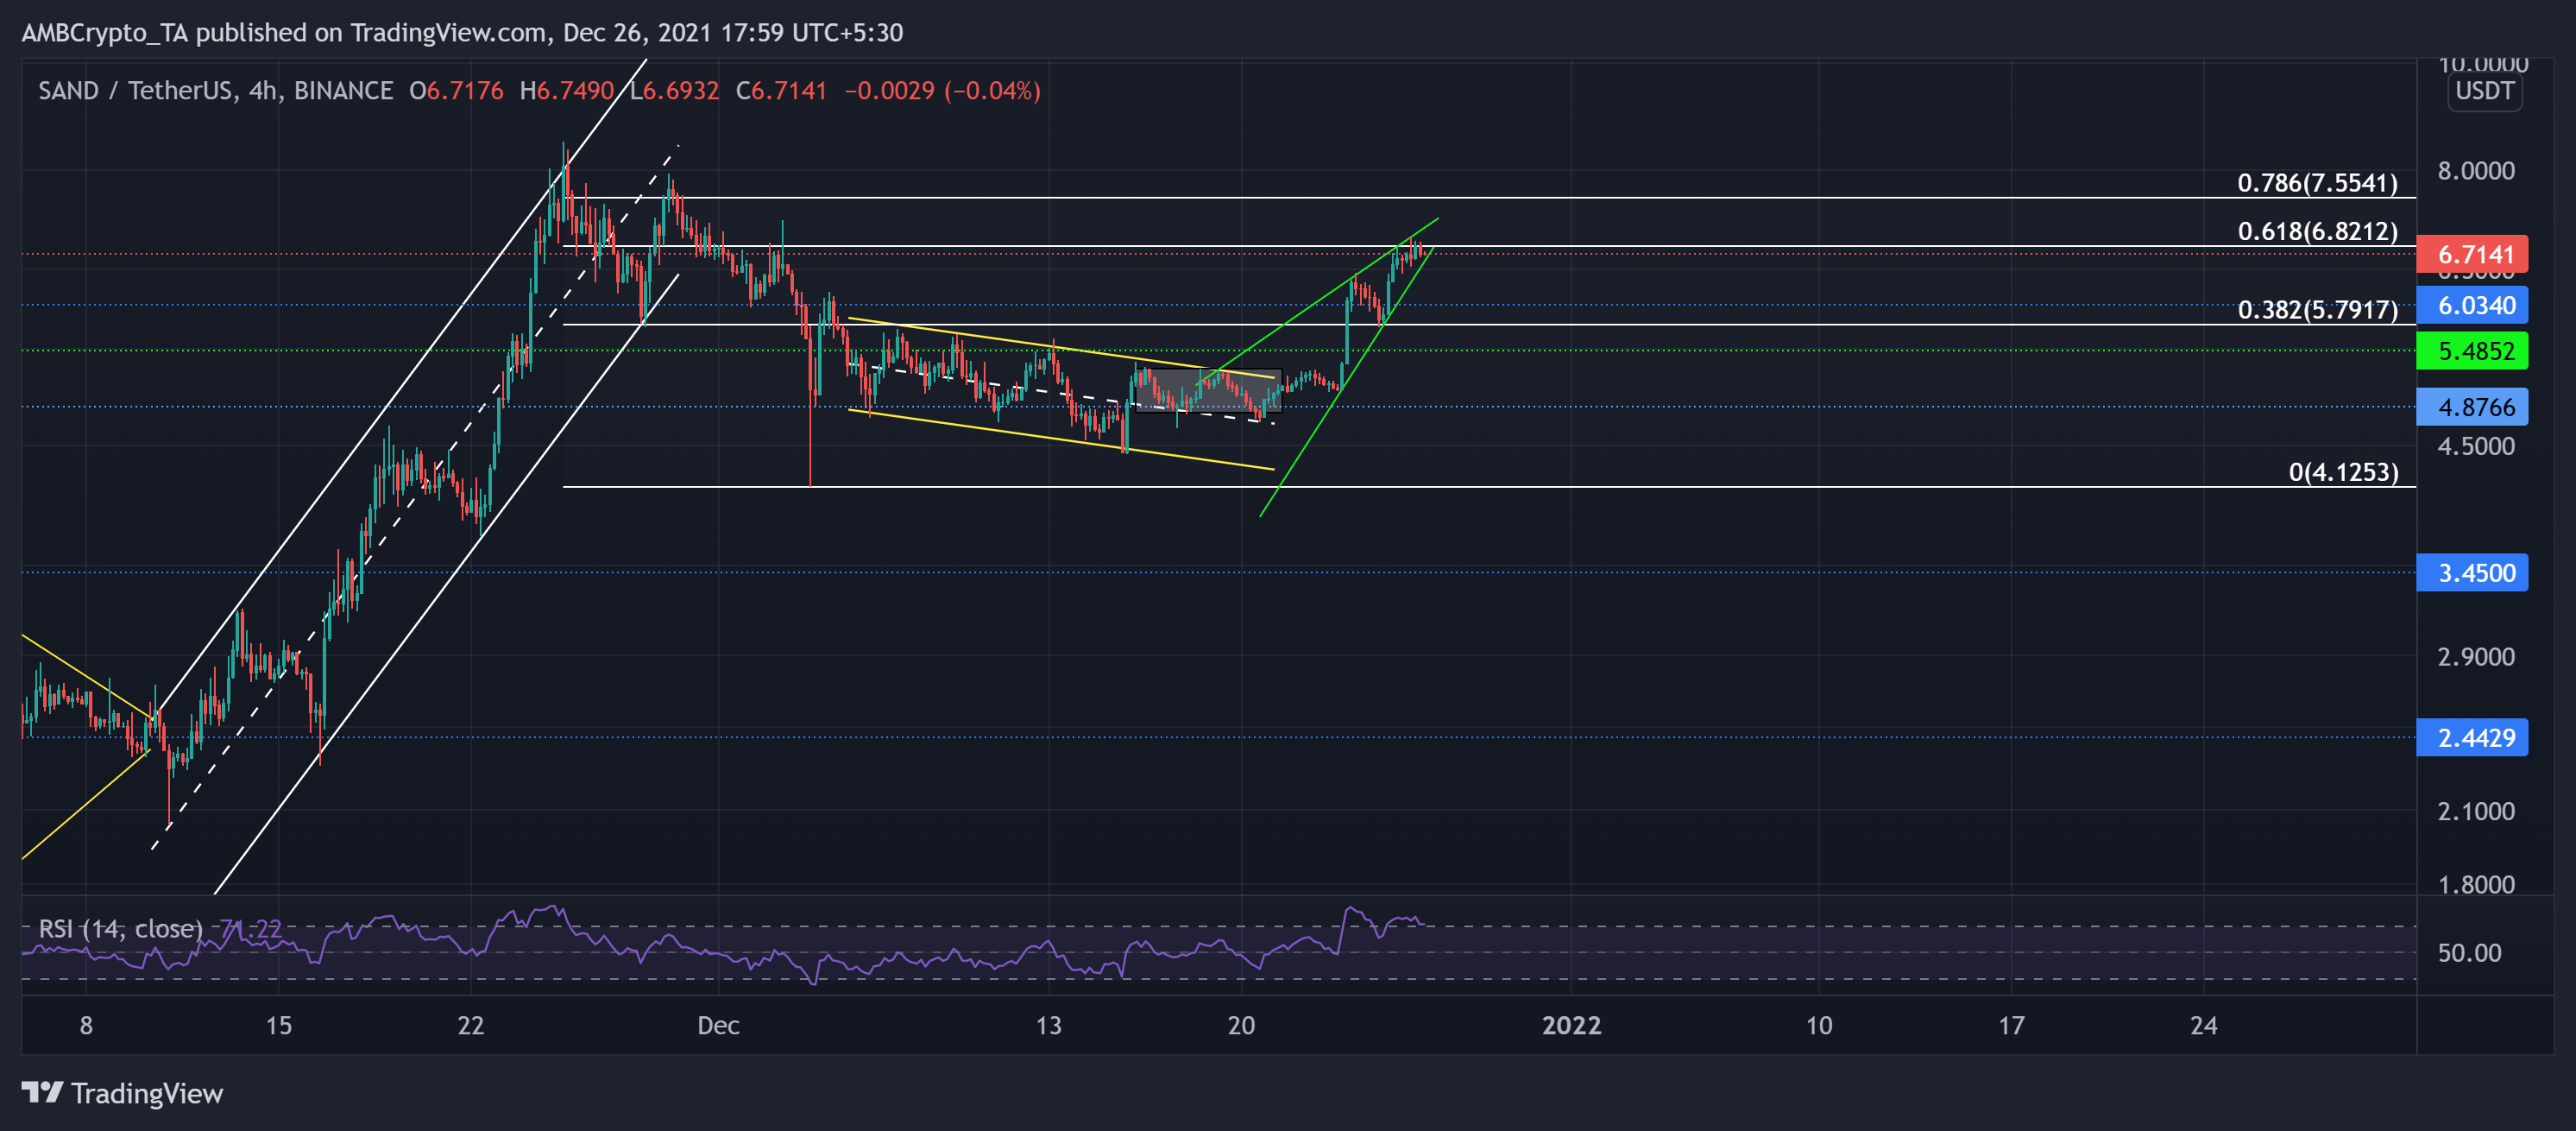Click the 2022 date label on time axis
This screenshot has height=1131, width=2576.
pos(1571,1025)
